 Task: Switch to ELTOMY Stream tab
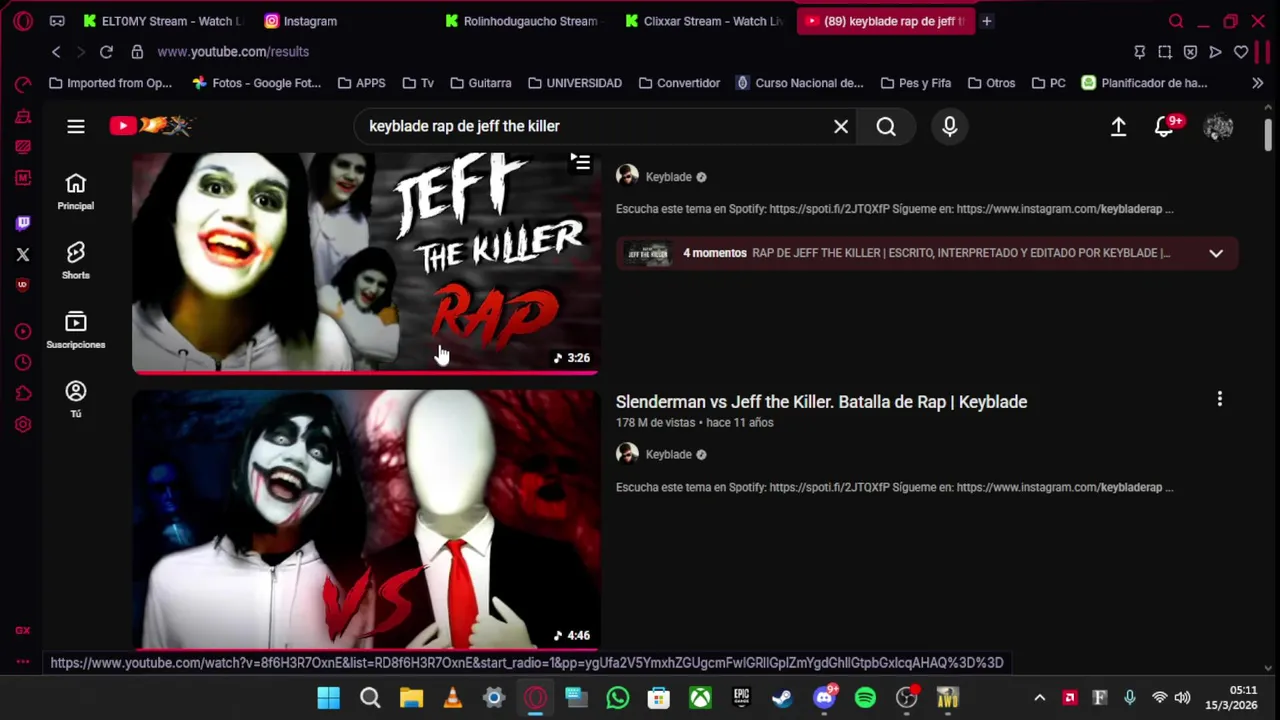[163, 21]
